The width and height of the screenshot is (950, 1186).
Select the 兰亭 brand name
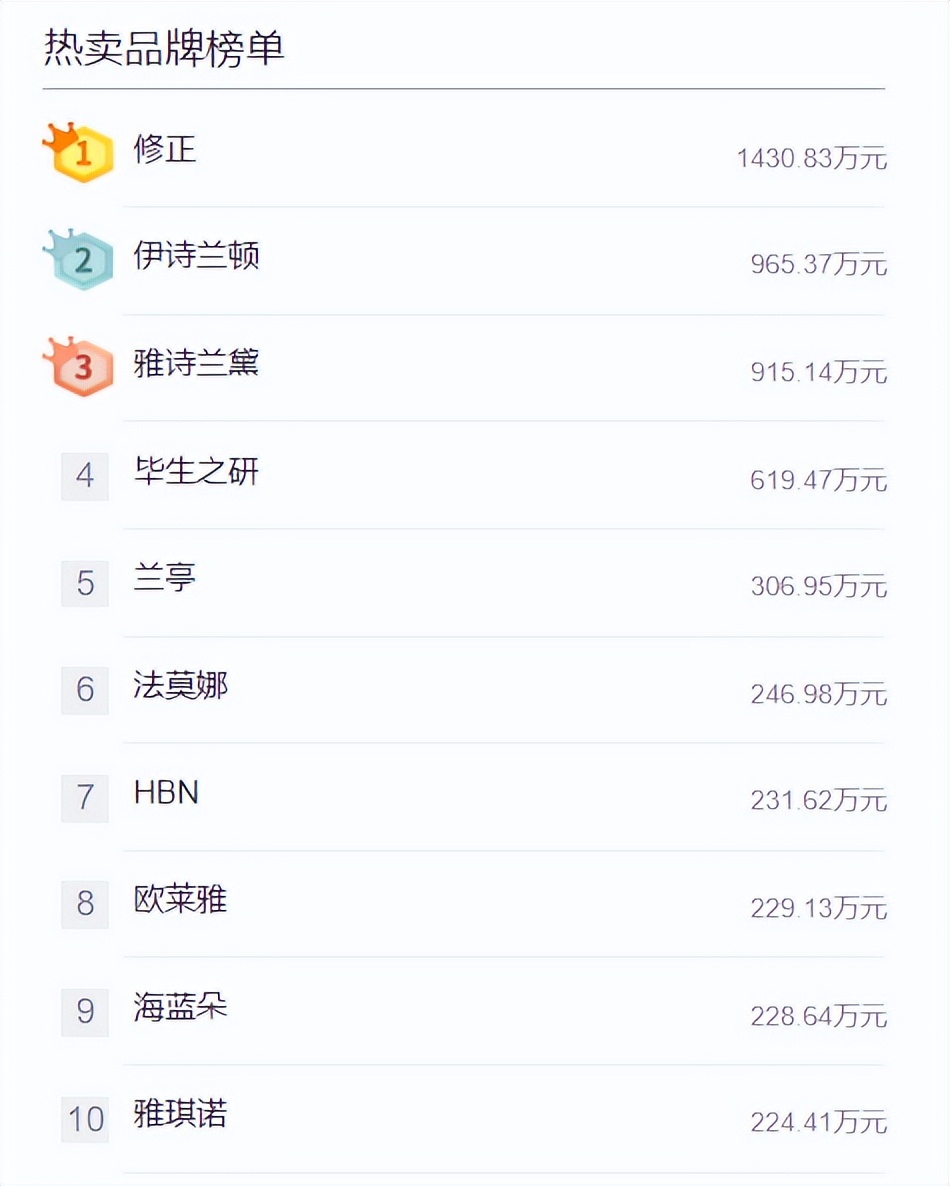[x=165, y=578]
